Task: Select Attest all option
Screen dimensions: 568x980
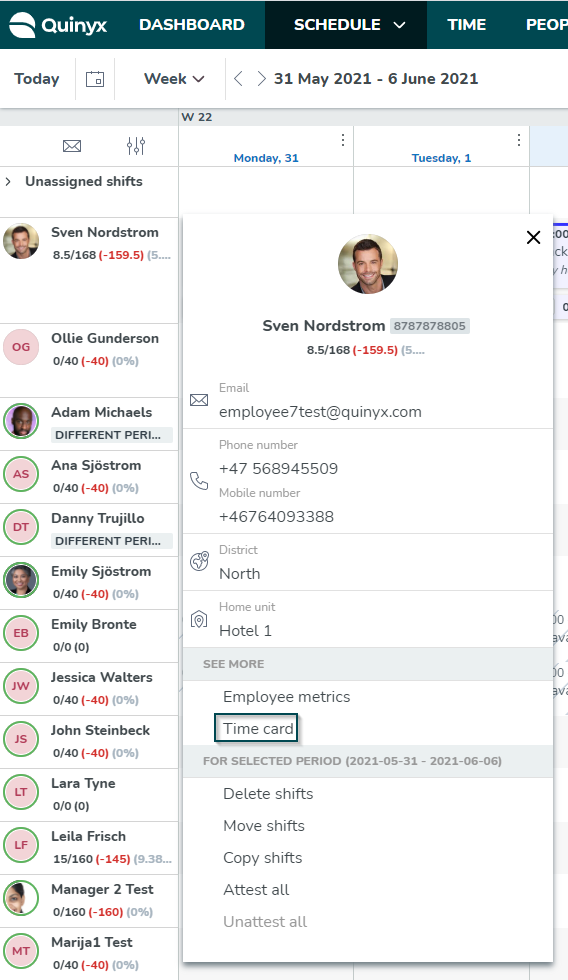Action: tap(256, 890)
